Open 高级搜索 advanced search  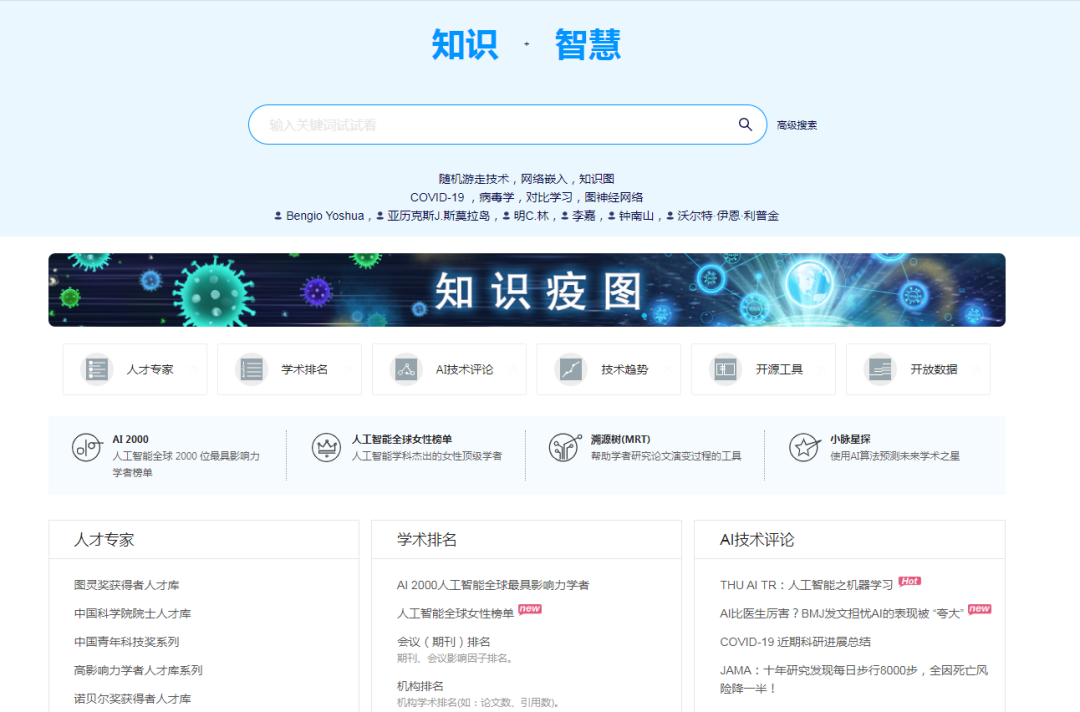pyautogui.click(x=797, y=125)
